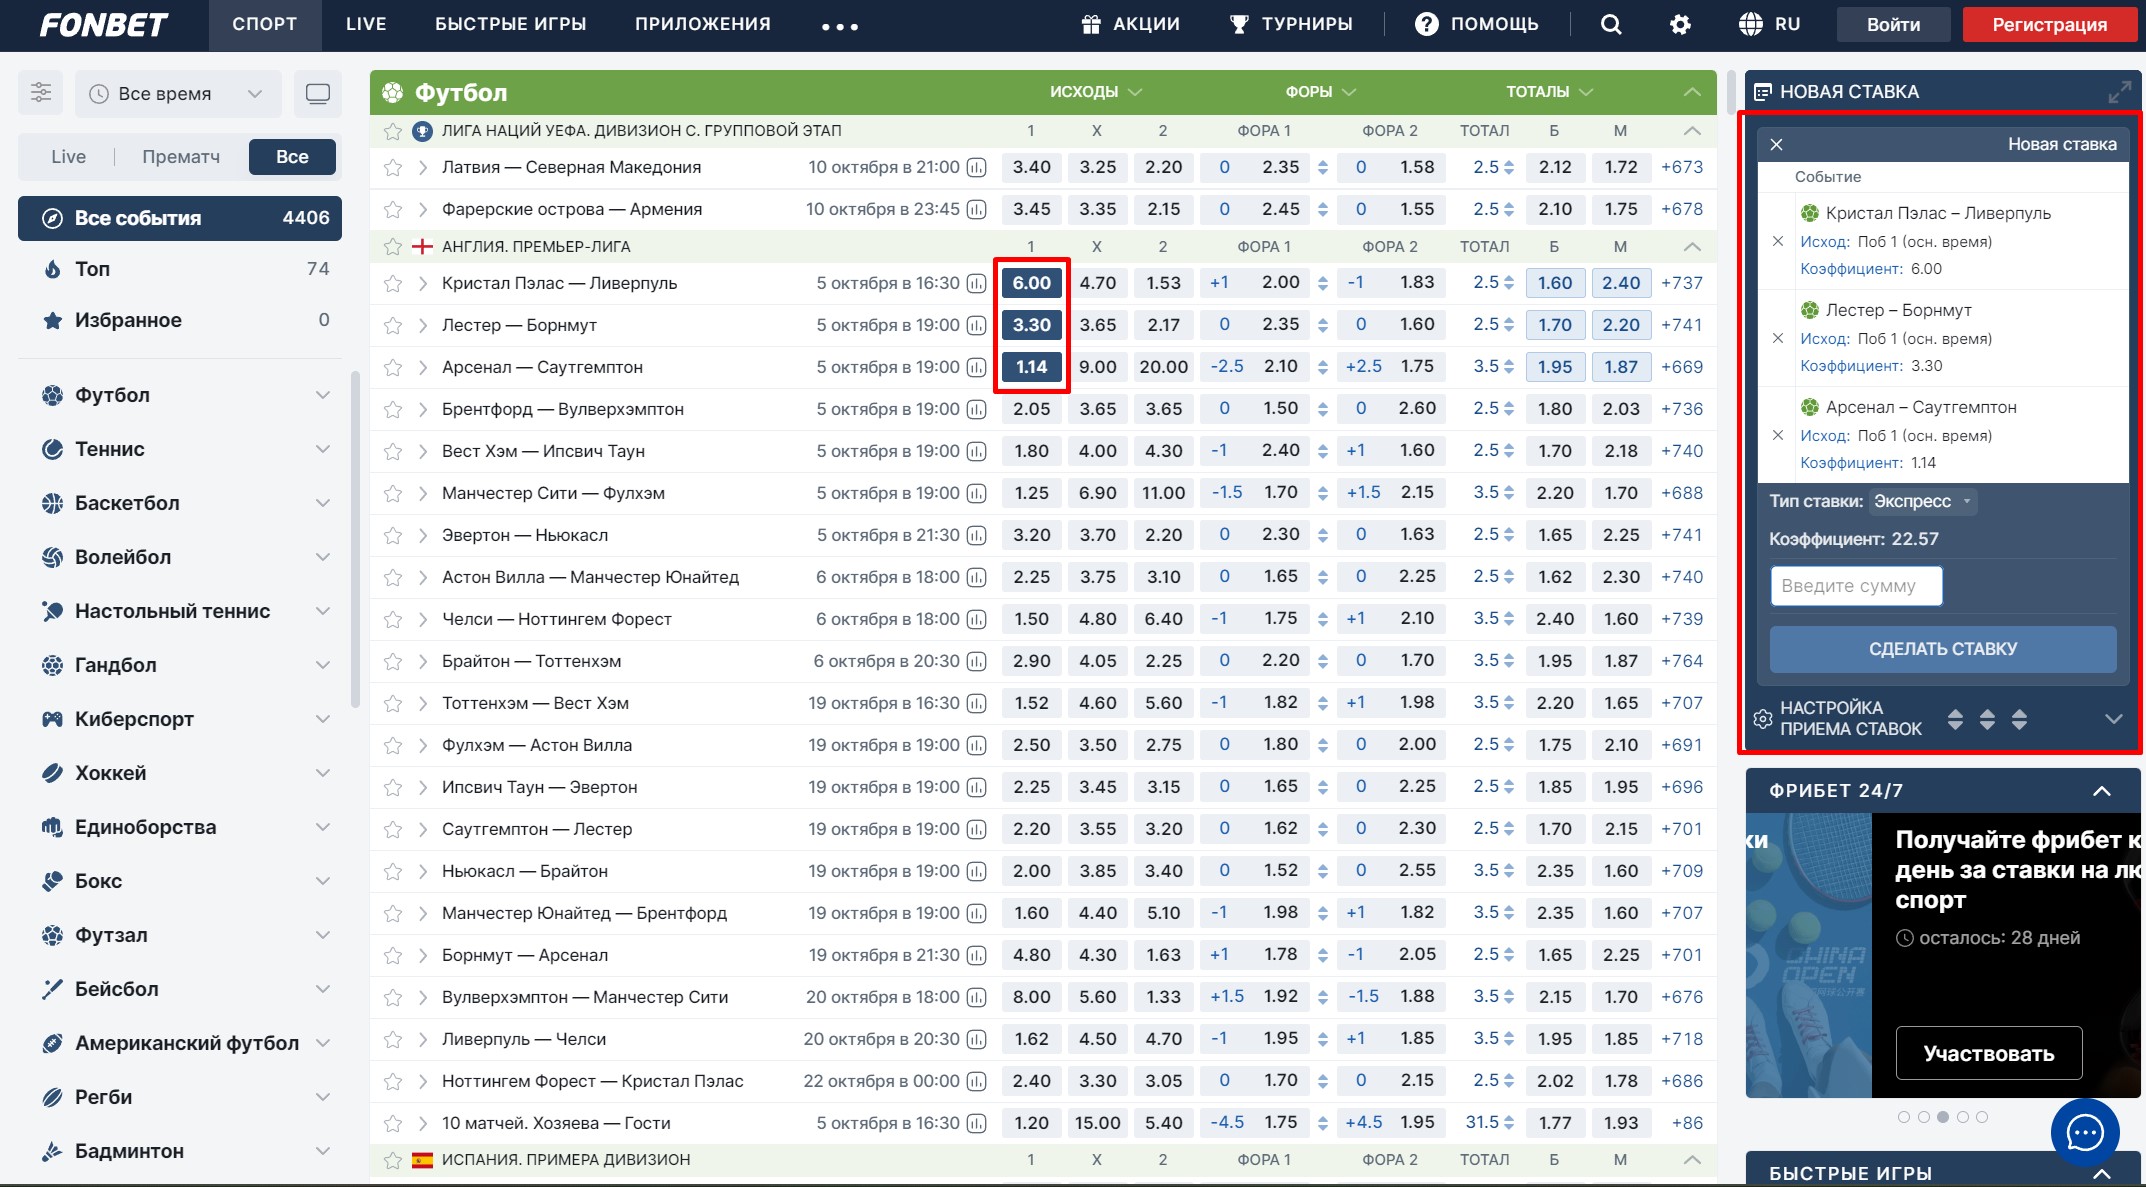
Task: Switch to the Прематч tab
Action: pos(181,157)
